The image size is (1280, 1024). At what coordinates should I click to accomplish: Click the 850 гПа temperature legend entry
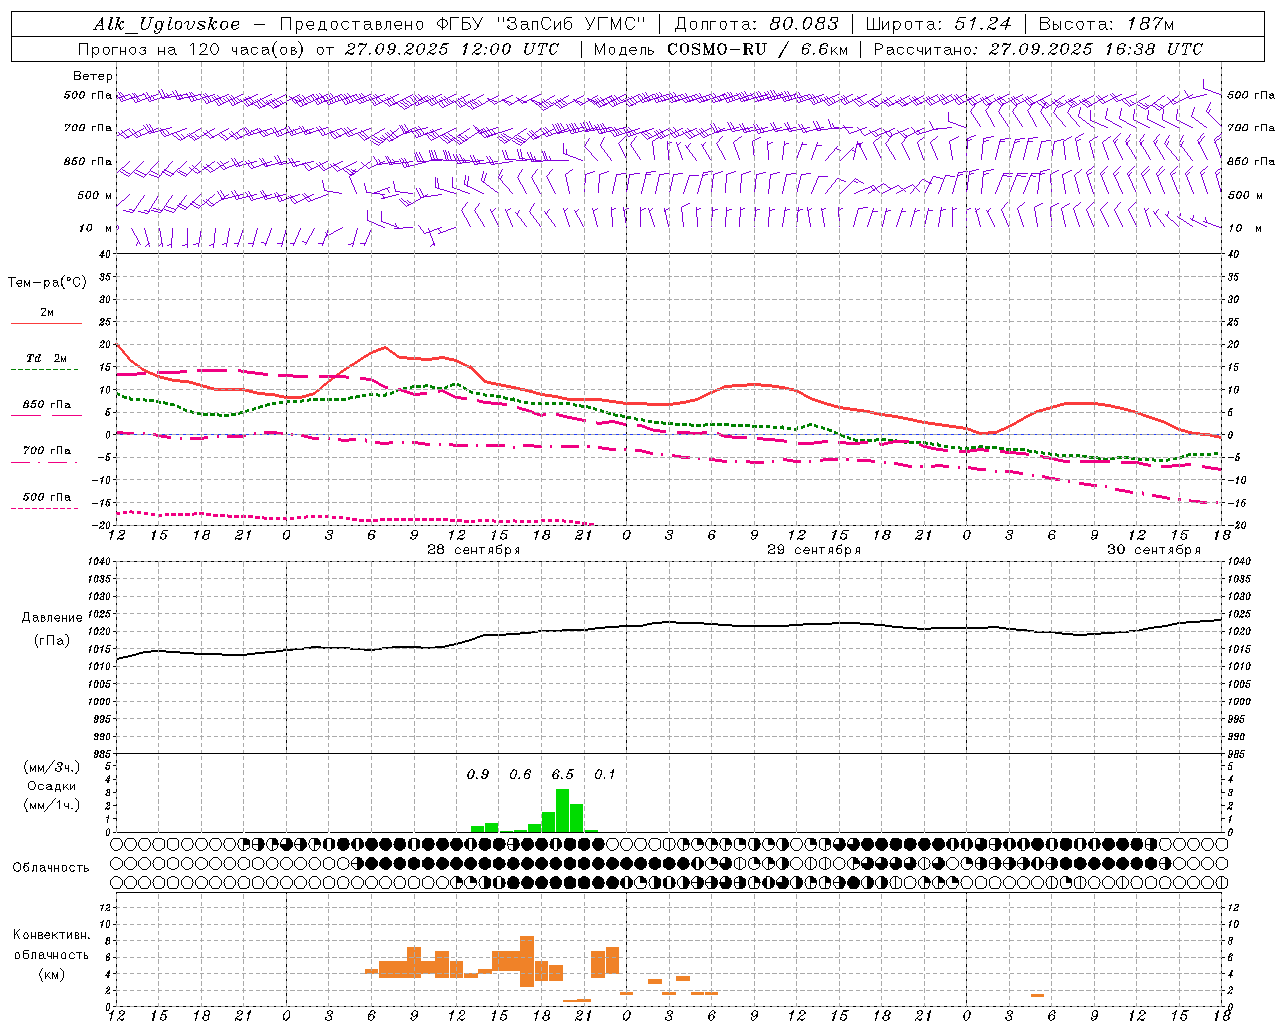[x=46, y=405]
